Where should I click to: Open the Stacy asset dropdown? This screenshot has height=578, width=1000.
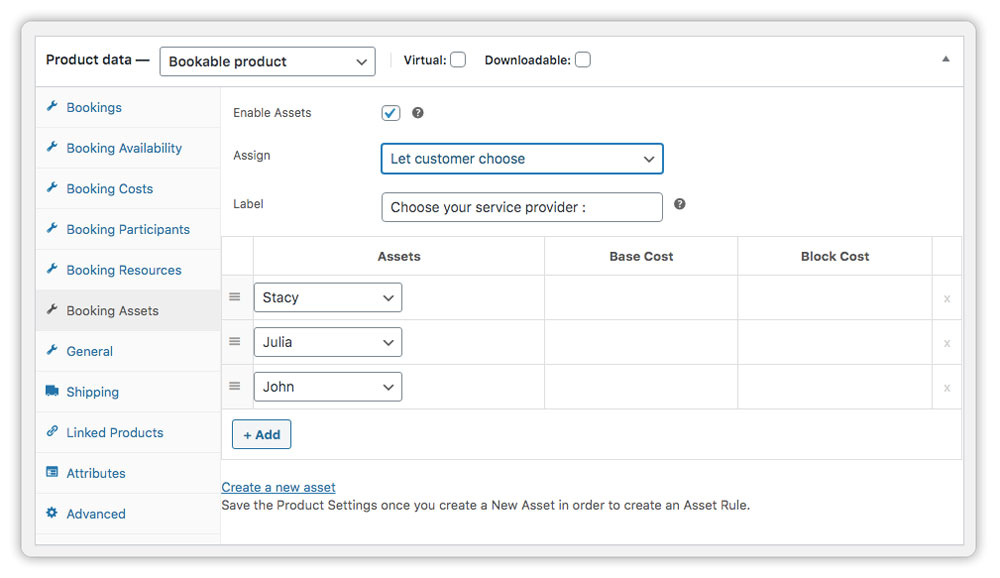click(328, 297)
